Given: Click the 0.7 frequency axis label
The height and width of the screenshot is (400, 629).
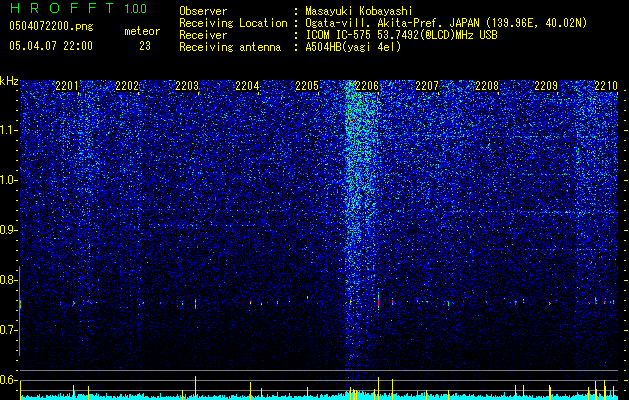Looking at the screenshot, I should point(8,330).
